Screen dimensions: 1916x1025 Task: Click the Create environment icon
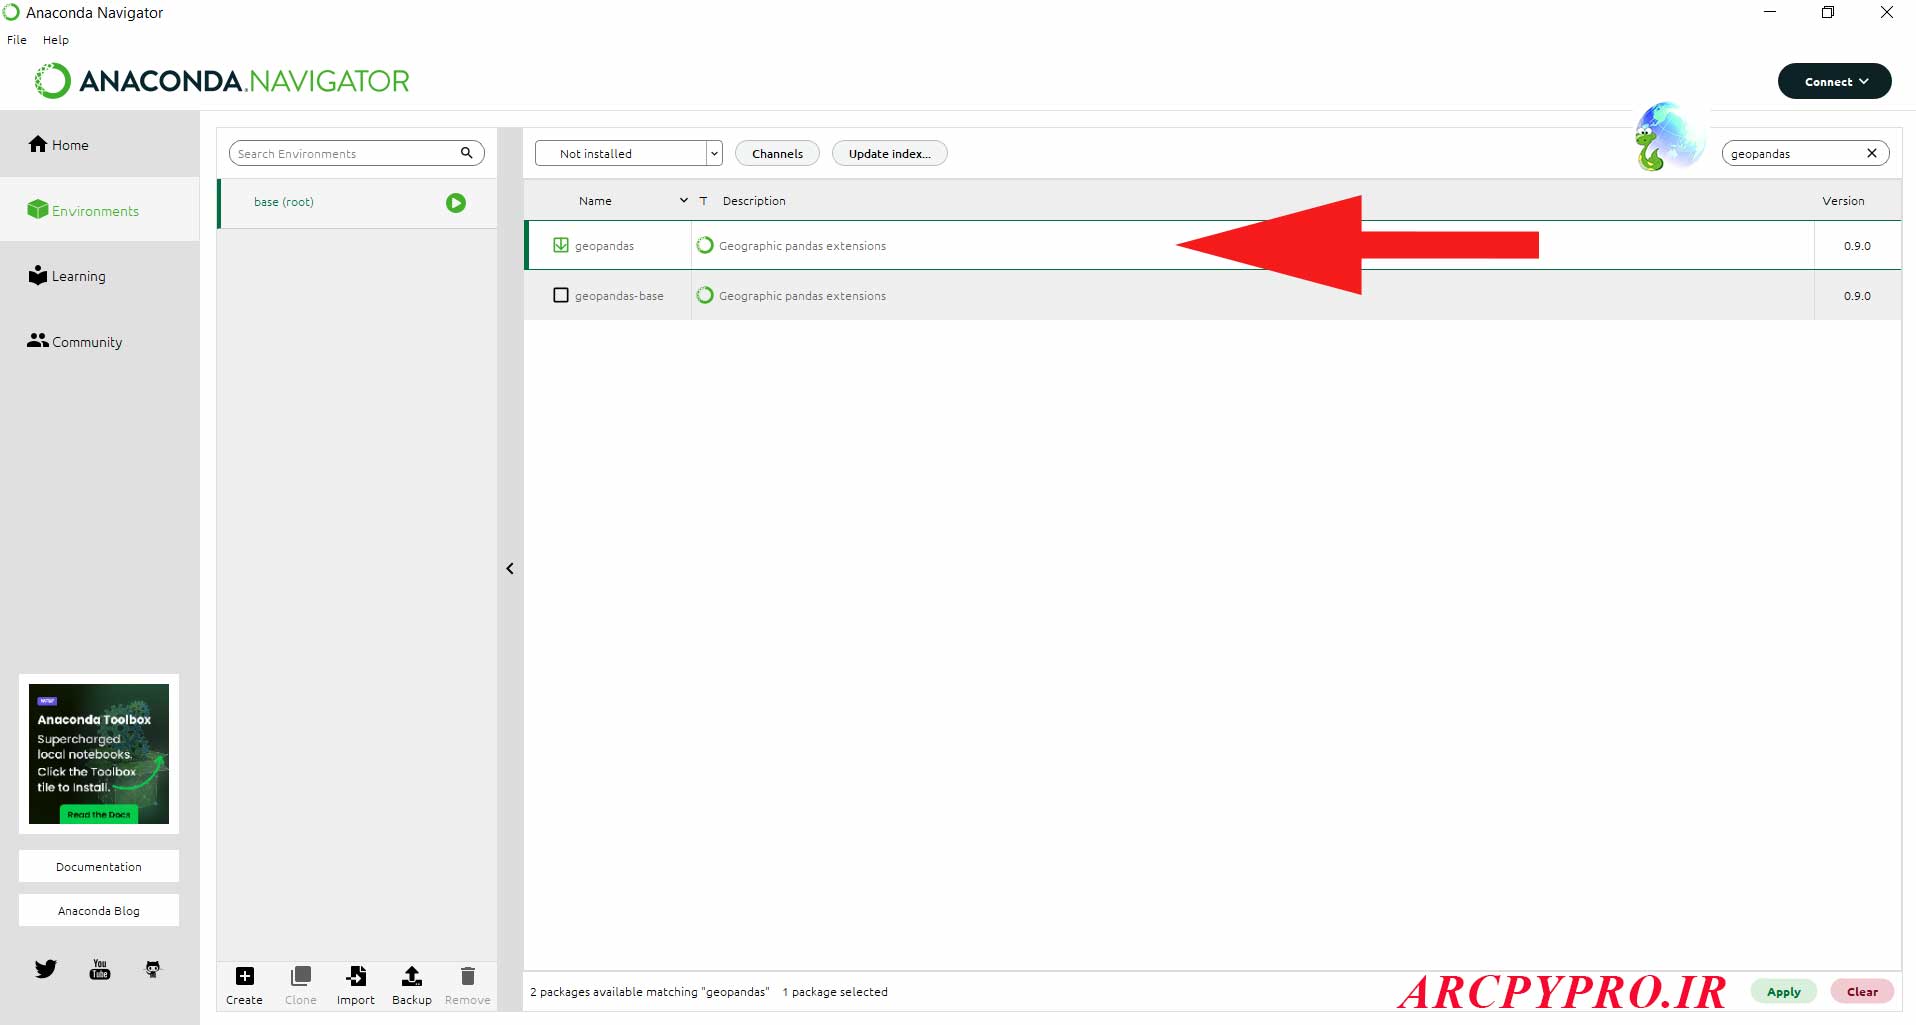[x=244, y=977]
